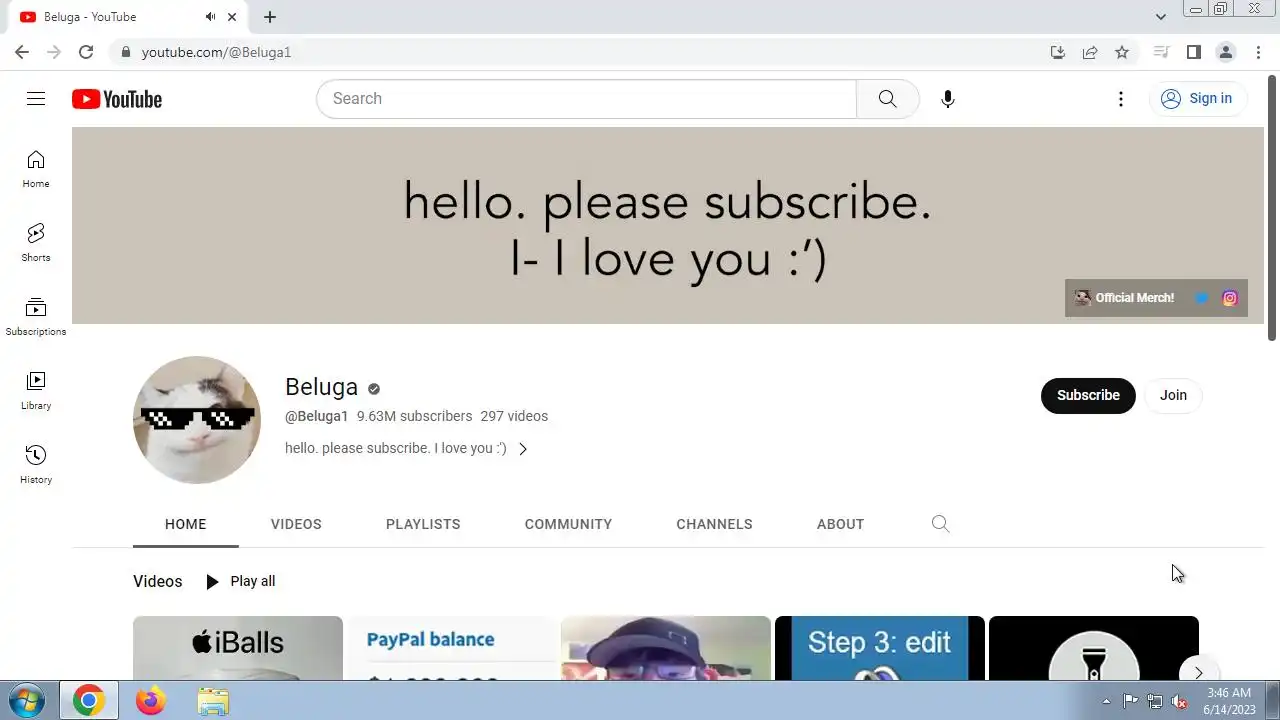This screenshot has width=1280, height=720.
Task: Open the Chrome profile avatar menu
Action: (x=1226, y=52)
